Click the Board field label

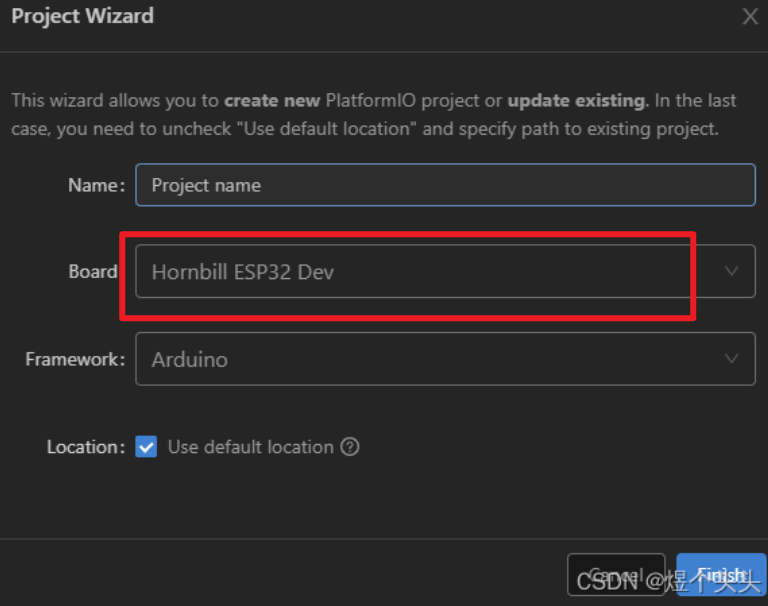(x=93, y=271)
